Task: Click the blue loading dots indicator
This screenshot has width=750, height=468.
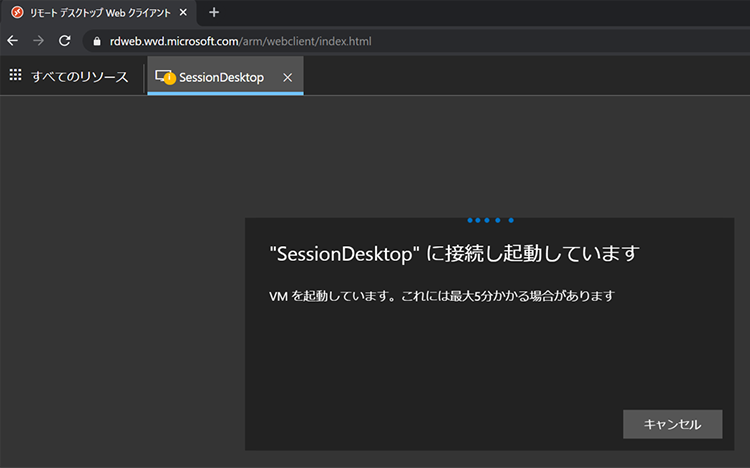Action: tap(490, 219)
